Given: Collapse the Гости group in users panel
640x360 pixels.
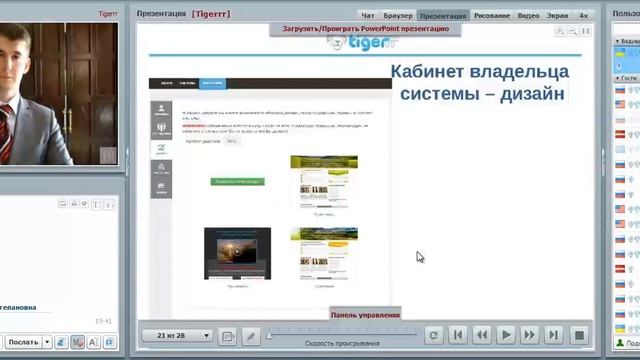Looking at the screenshot, I should [618, 78].
